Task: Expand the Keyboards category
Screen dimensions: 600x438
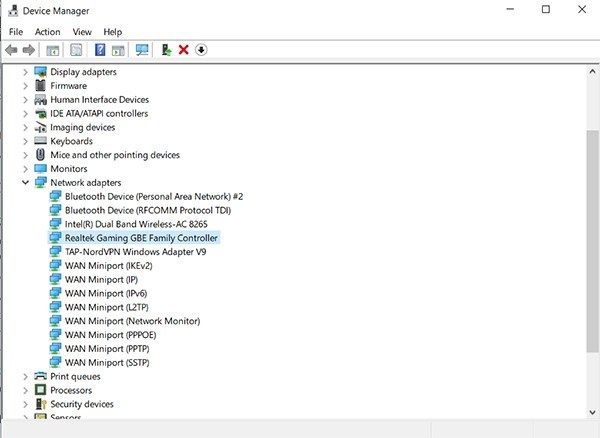Action: pyautogui.click(x=25, y=141)
